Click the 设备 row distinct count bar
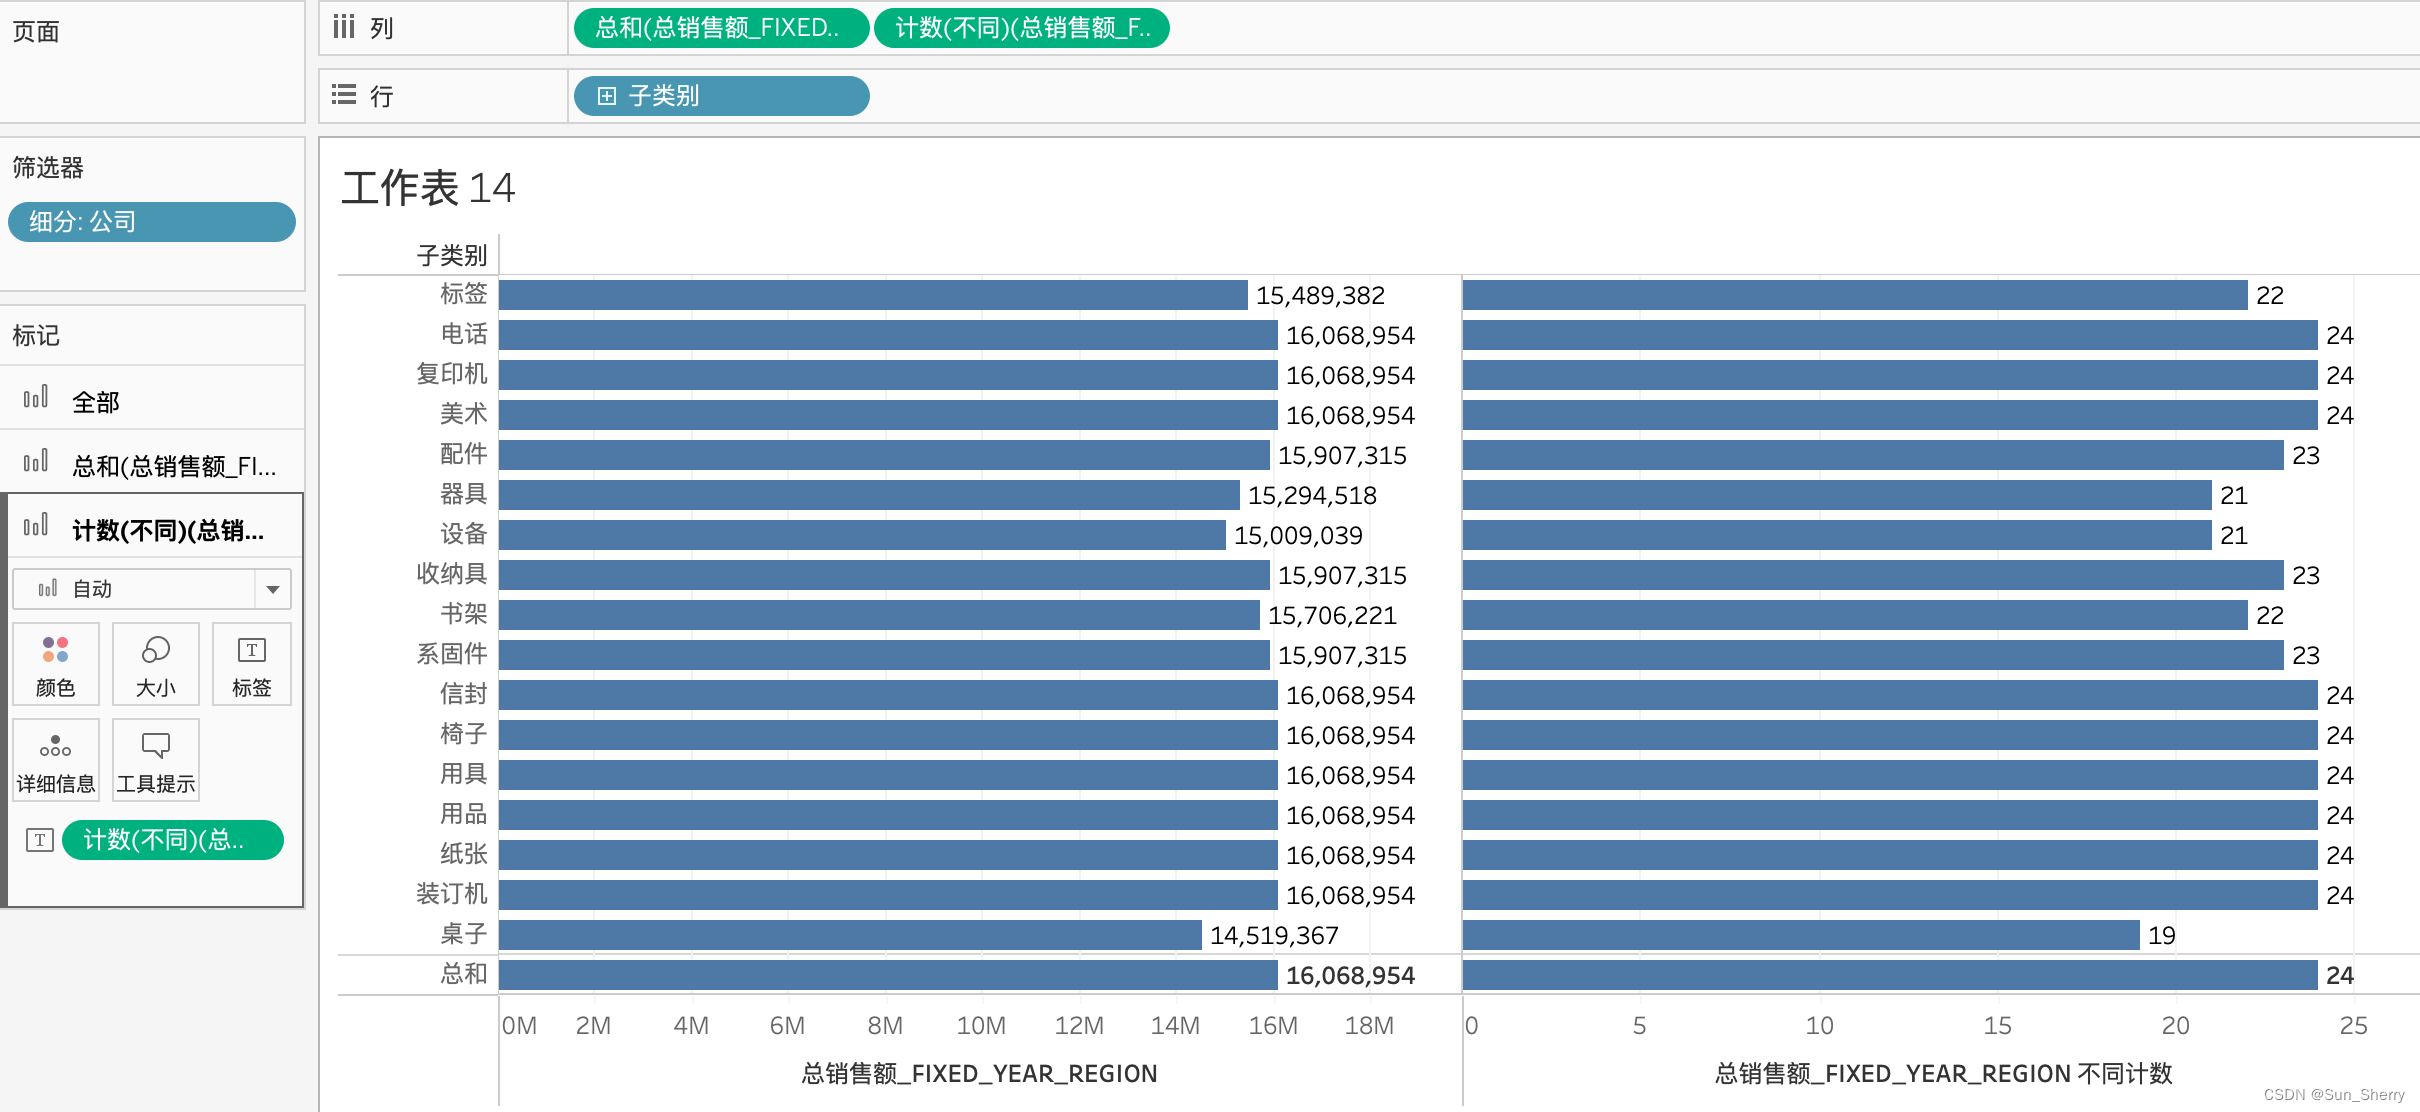 (x=1837, y=535)
